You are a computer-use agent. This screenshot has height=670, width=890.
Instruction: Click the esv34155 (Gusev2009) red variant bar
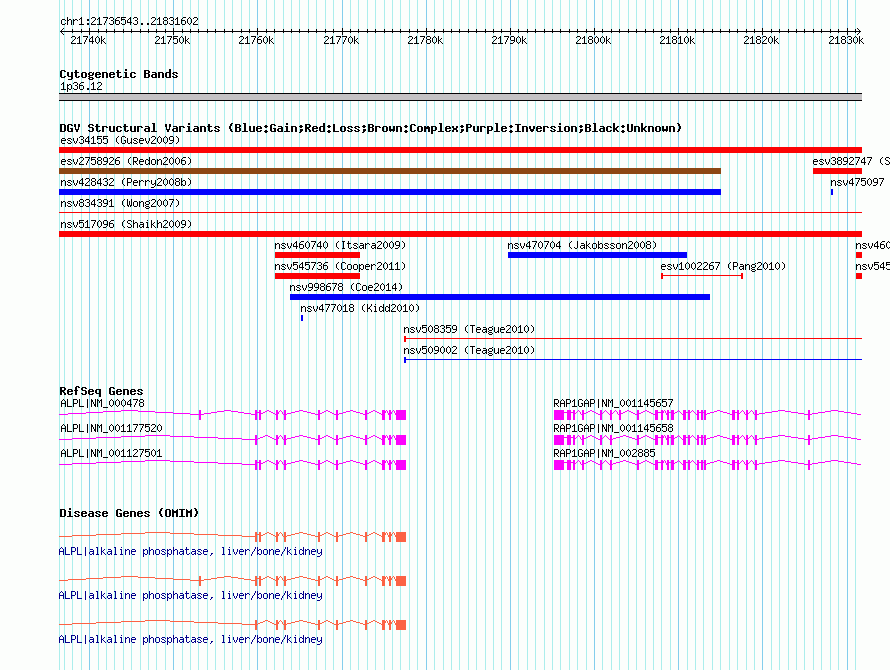(x=460, y=150)
